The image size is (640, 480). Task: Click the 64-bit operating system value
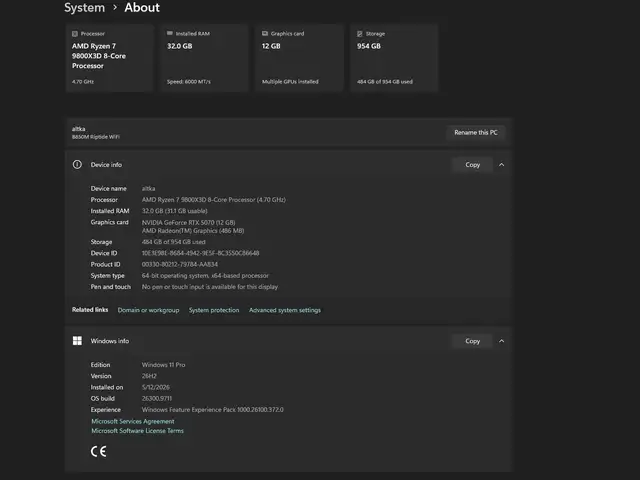pyautogui.click(x=205, y=276)
